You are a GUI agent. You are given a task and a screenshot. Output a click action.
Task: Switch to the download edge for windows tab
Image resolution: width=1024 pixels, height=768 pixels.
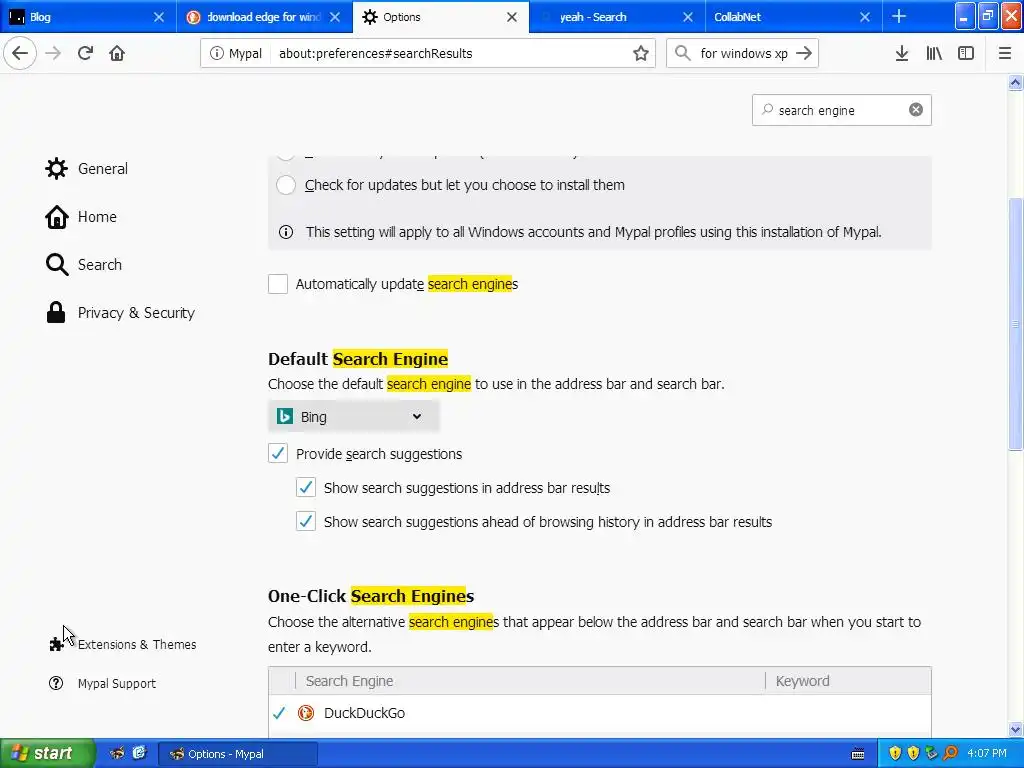(x=264, y=17)
